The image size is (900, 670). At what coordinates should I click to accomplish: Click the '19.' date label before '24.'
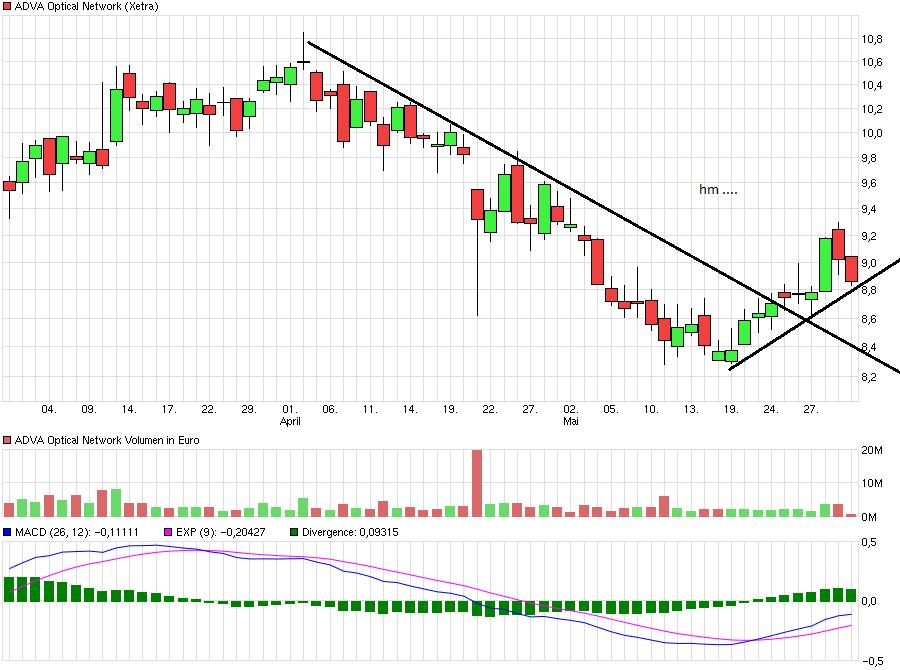click(x=730, y=409)
